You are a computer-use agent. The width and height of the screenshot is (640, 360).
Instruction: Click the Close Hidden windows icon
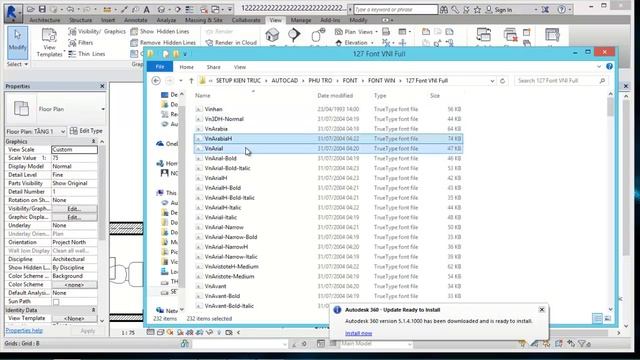click(510, 35)
